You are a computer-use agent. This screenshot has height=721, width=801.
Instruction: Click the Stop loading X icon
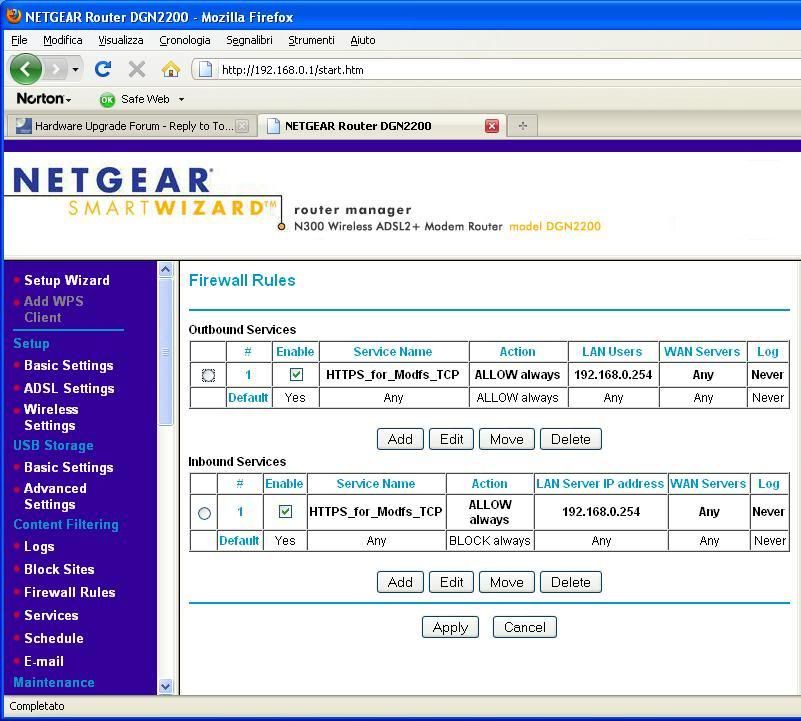(x=137, y=69)
